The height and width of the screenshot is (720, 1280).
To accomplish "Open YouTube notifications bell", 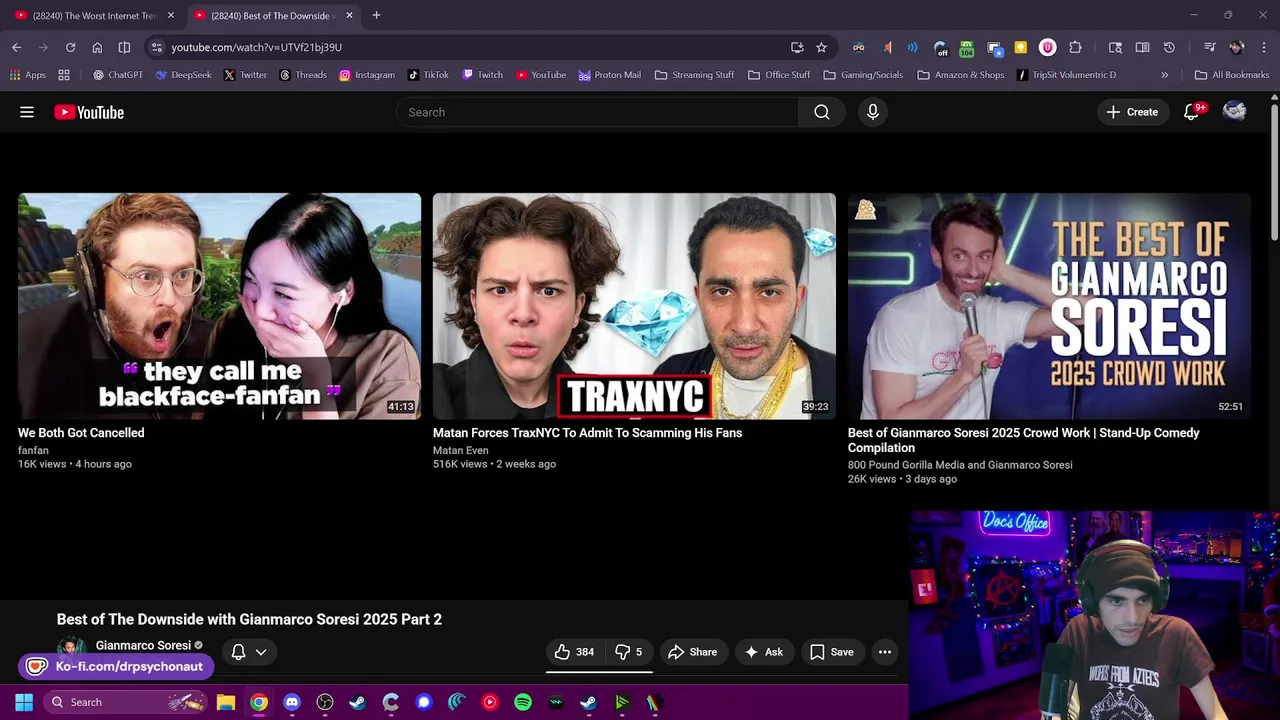I will pos(1191,112).
